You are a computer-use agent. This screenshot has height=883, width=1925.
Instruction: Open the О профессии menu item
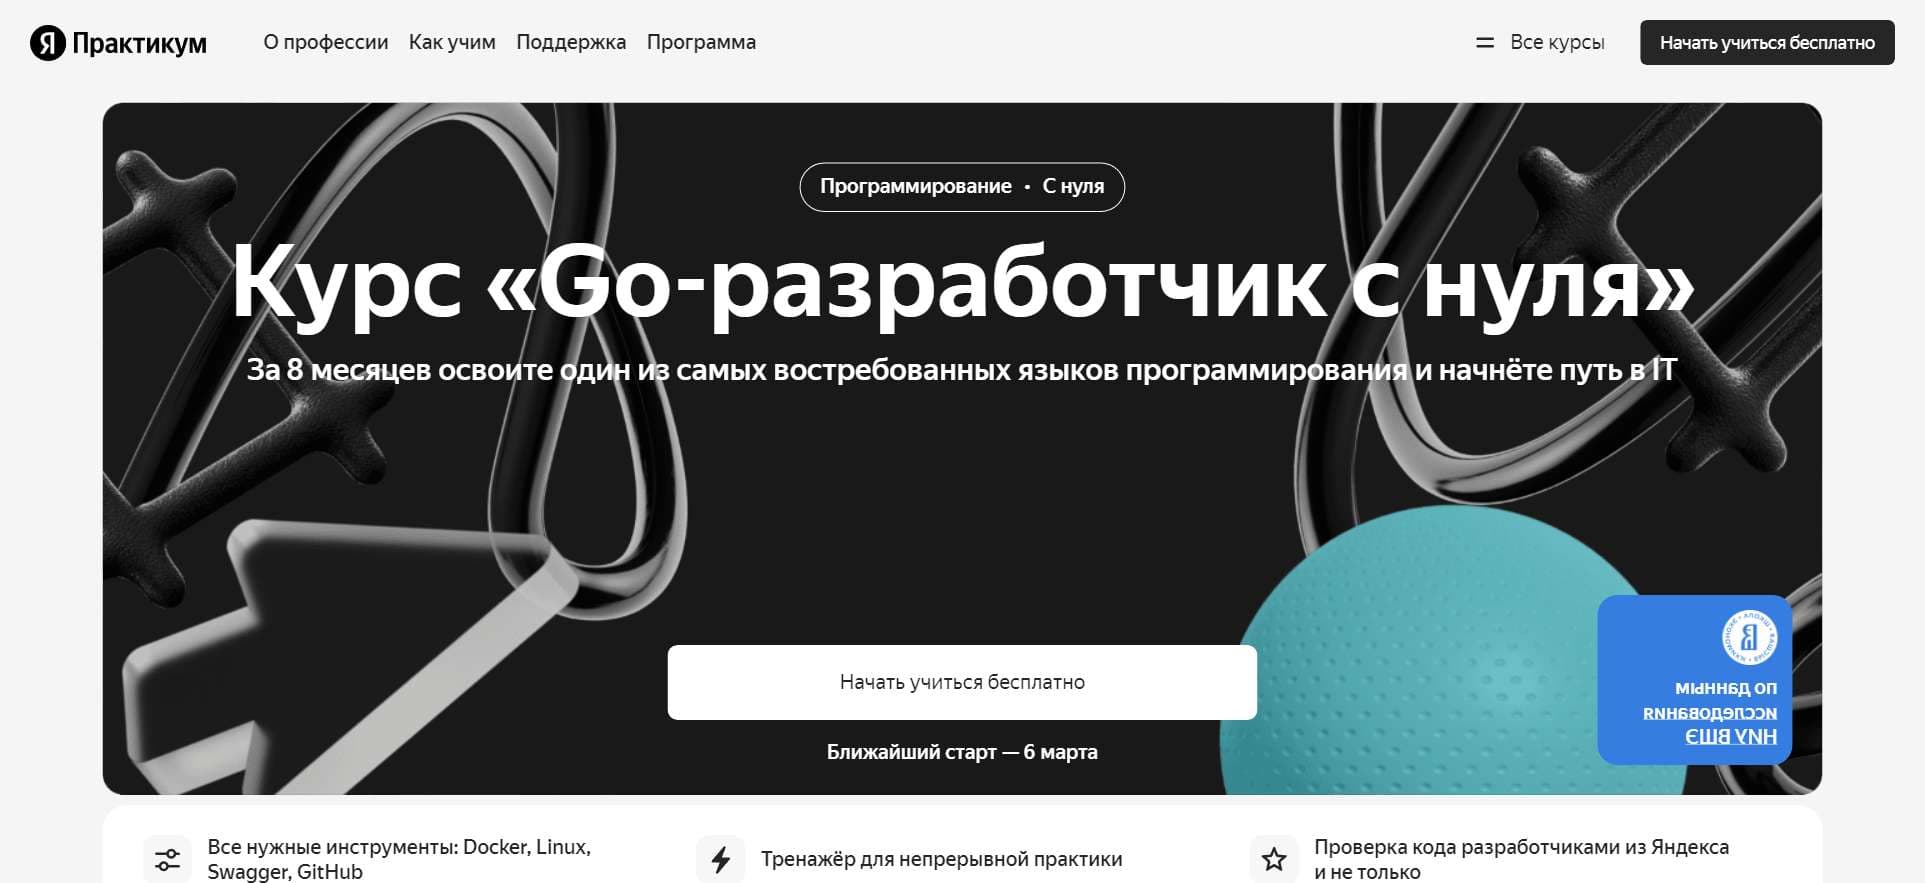tap(326, 42)
